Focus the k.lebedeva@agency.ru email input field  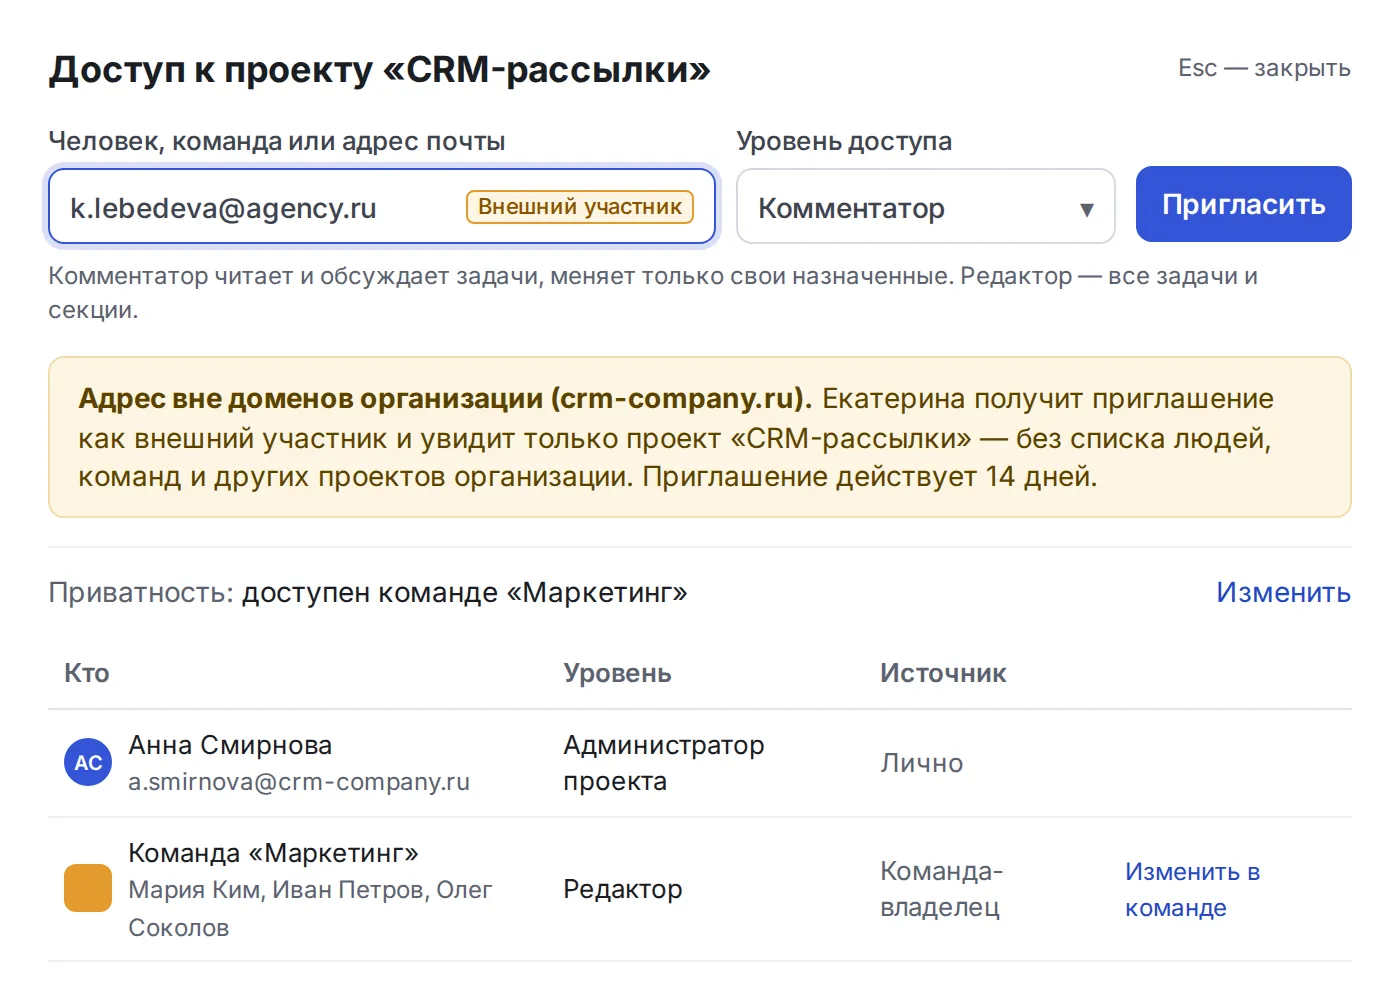point(382,206)
